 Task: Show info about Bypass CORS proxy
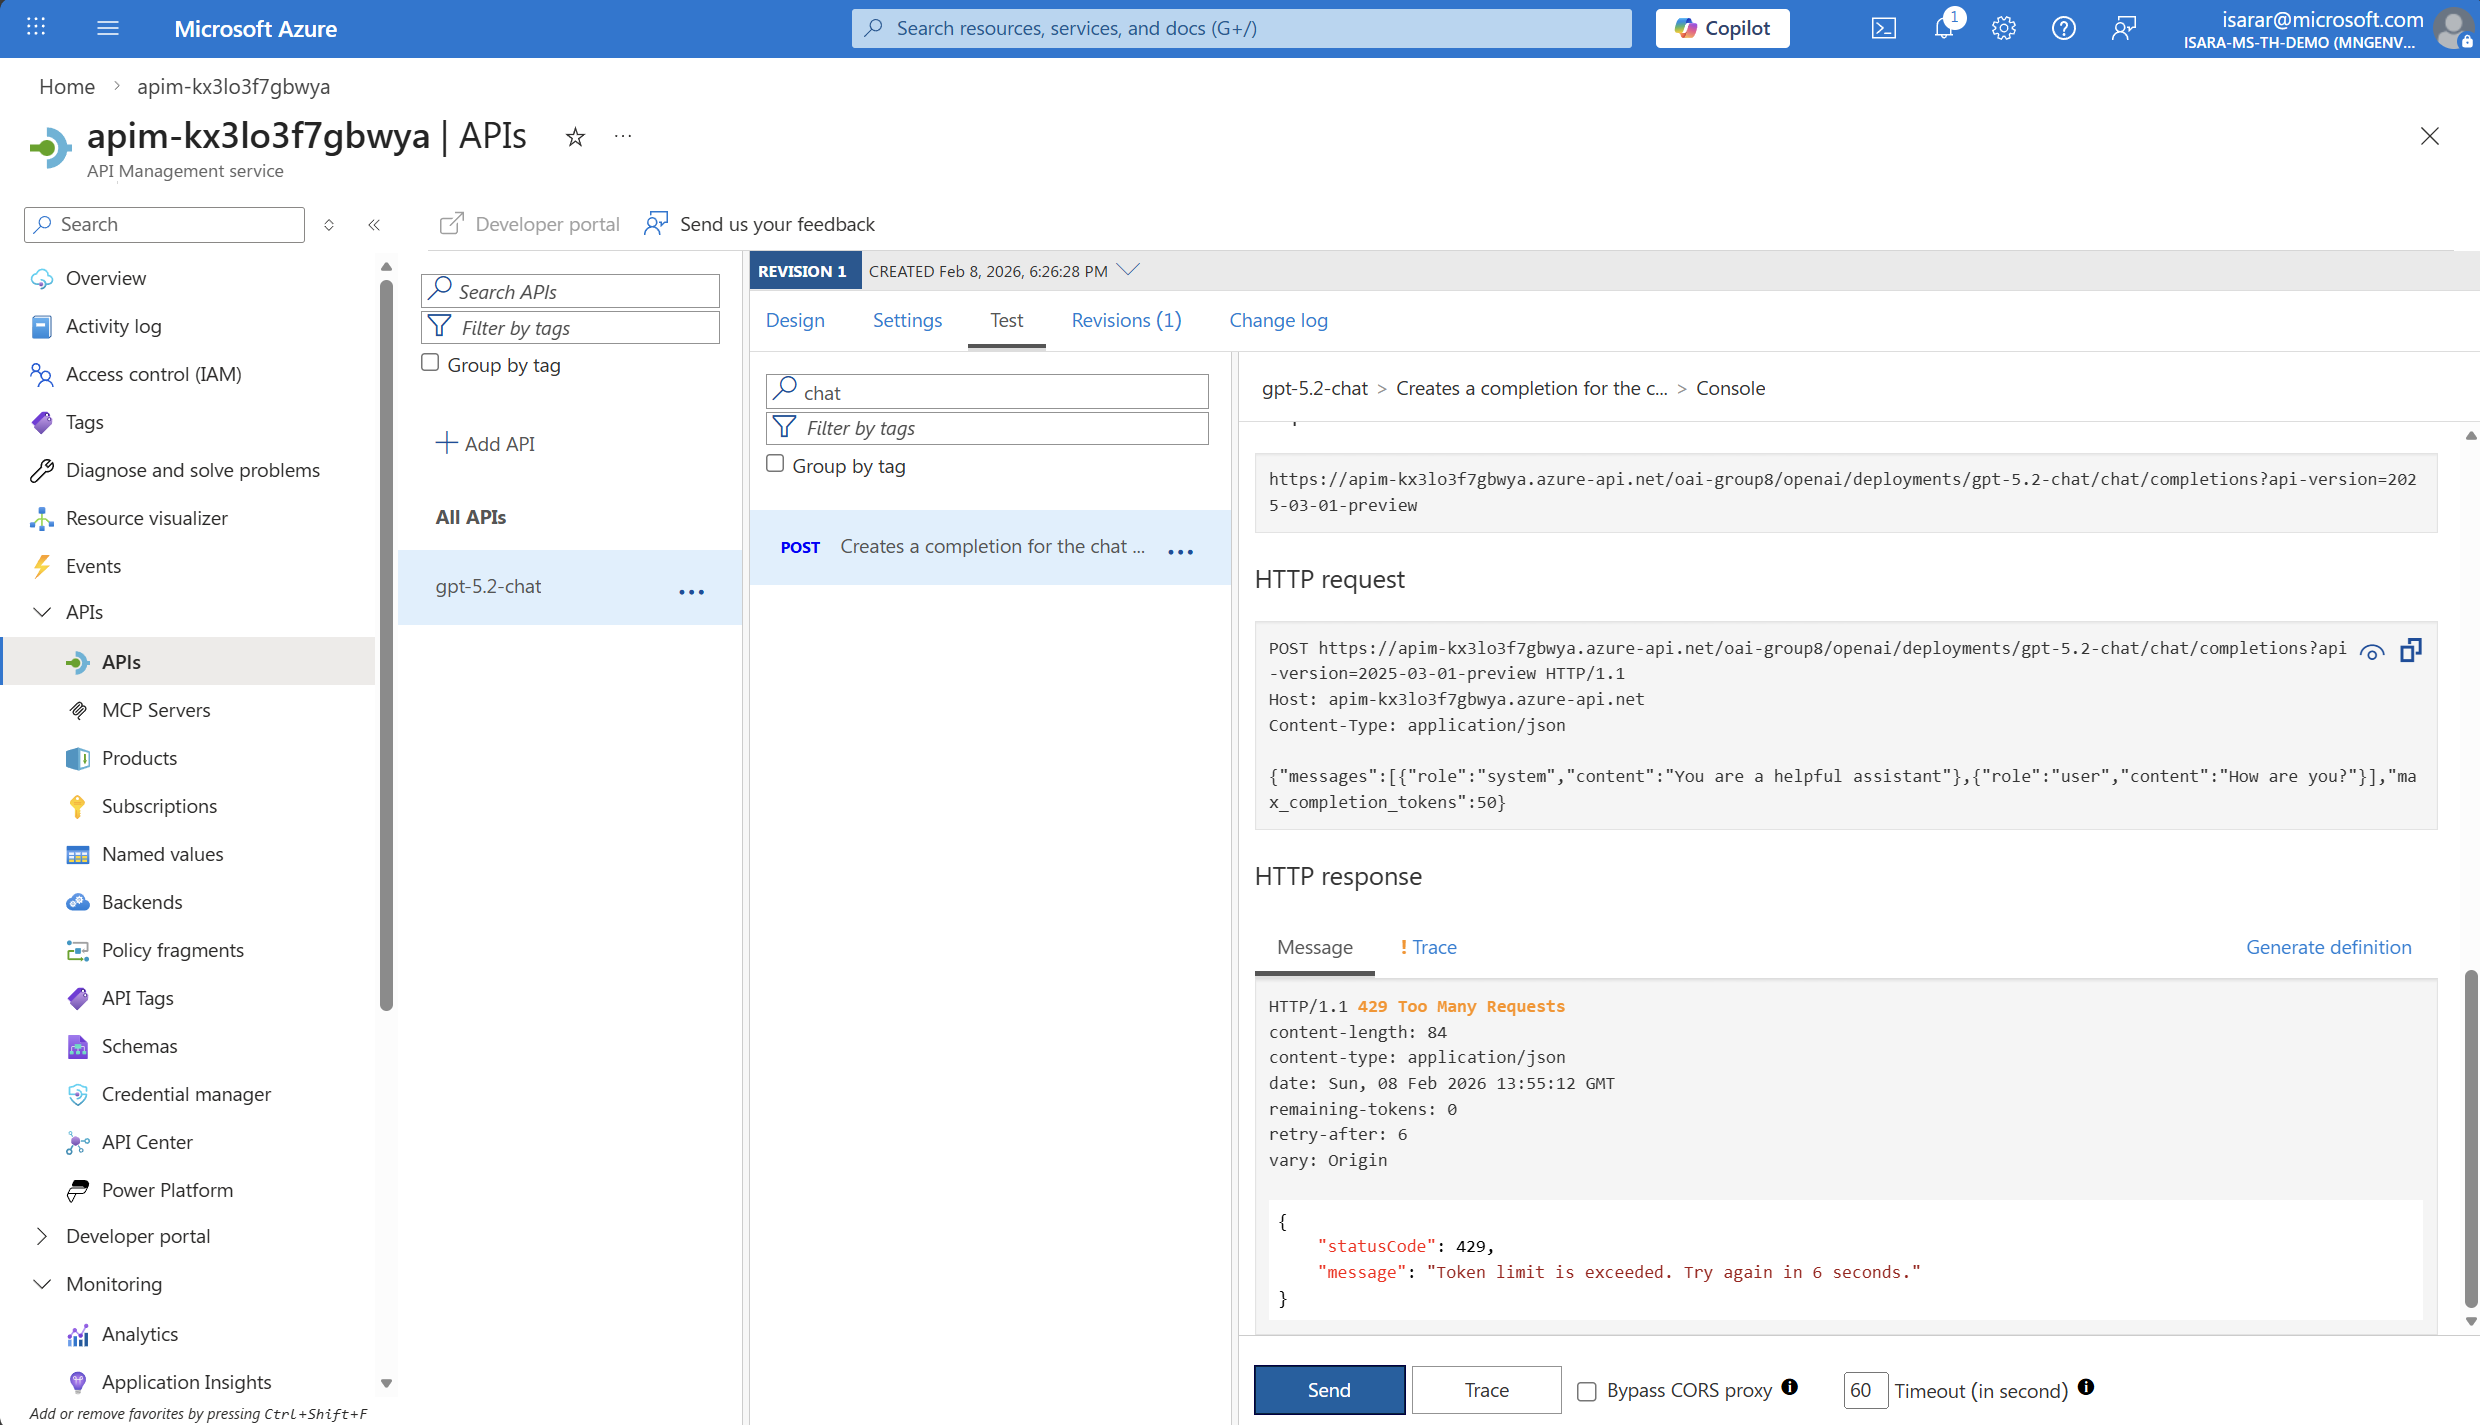pyautogui.click(x=1790, y=1387)
